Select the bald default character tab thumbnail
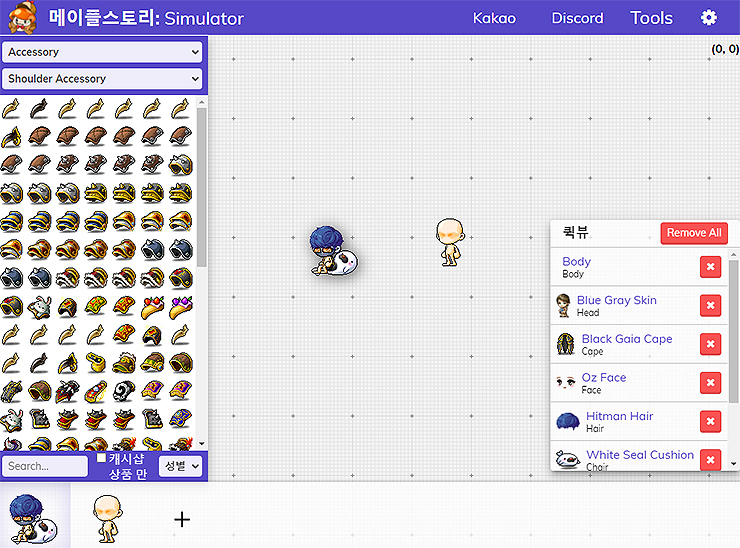The image size is (740, 548). tap(108, 518)
